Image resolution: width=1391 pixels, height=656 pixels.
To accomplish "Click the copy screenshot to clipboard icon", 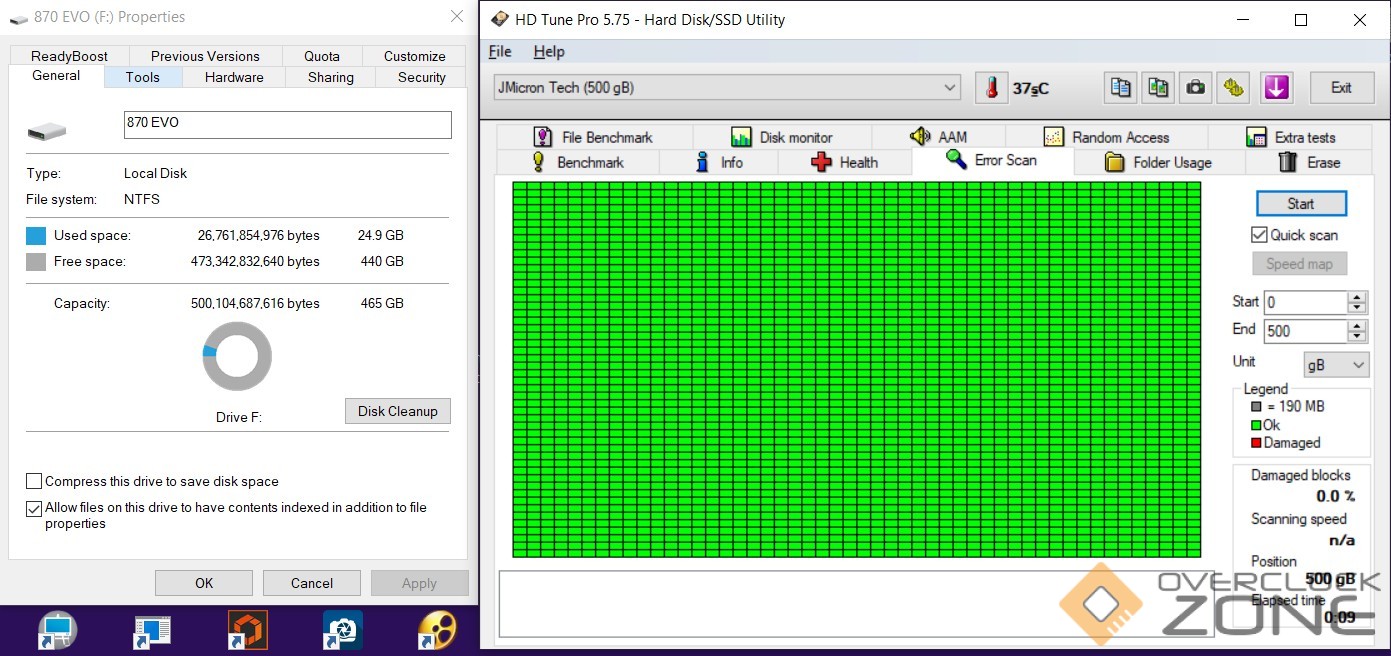I will pos(1158,88).
